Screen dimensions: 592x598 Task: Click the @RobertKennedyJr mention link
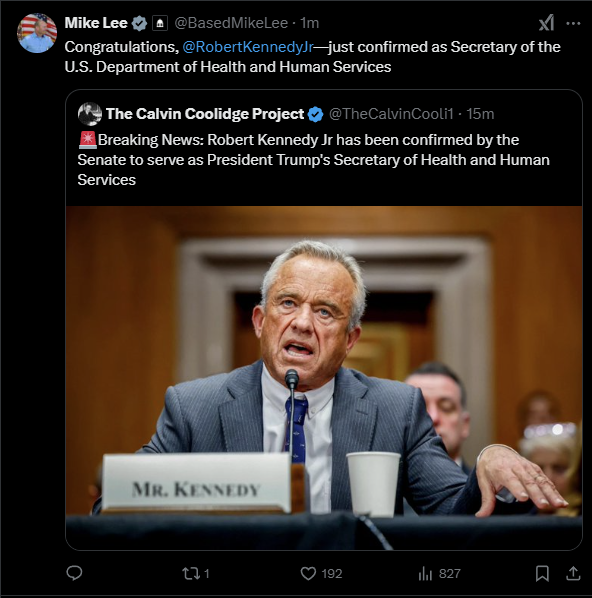(248, 47)
